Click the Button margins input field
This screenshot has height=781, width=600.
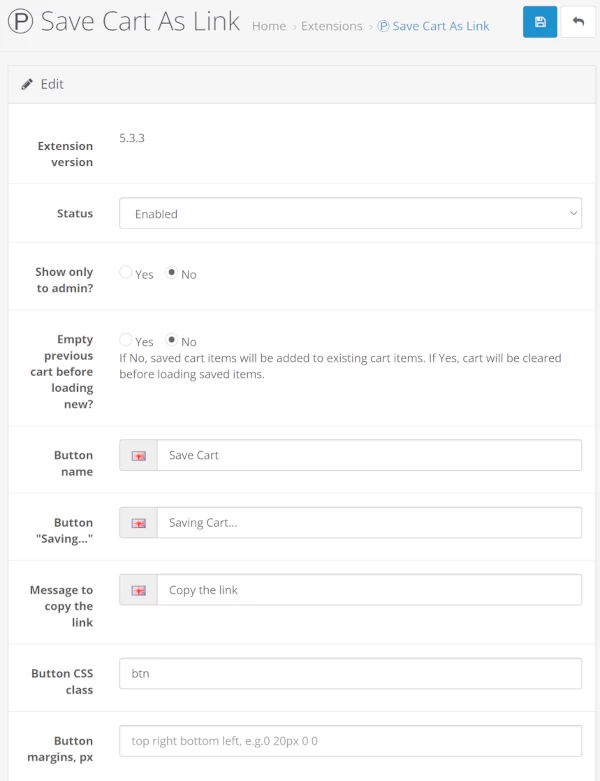[350, 741]
